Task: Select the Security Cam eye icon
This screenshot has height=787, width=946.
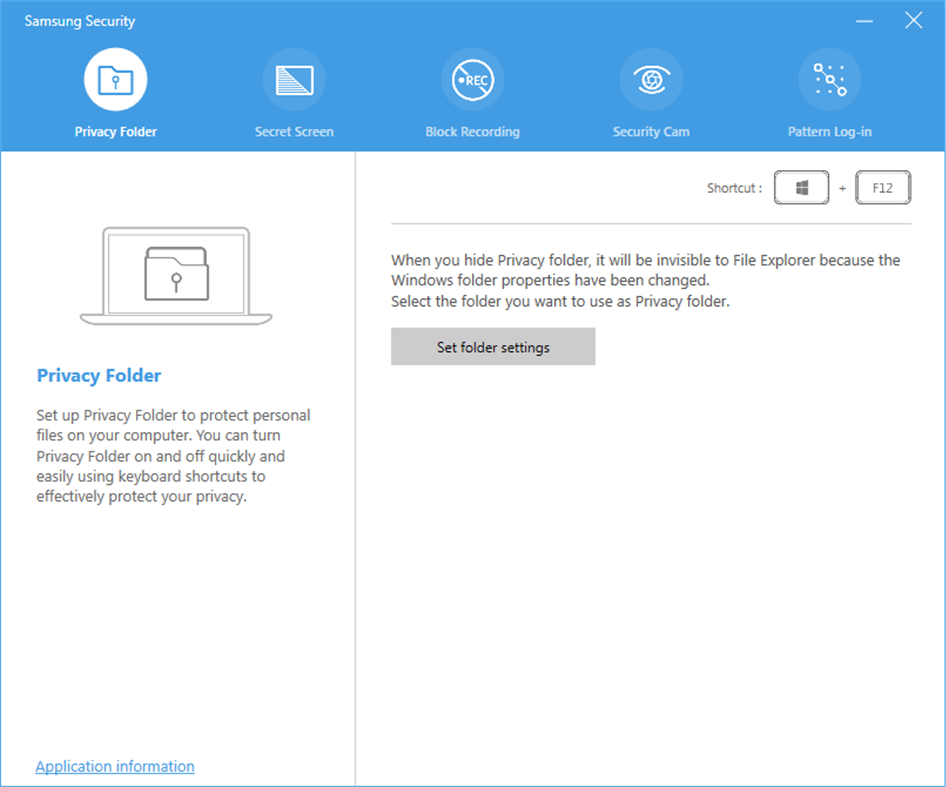Action: (x=651, y=79)
